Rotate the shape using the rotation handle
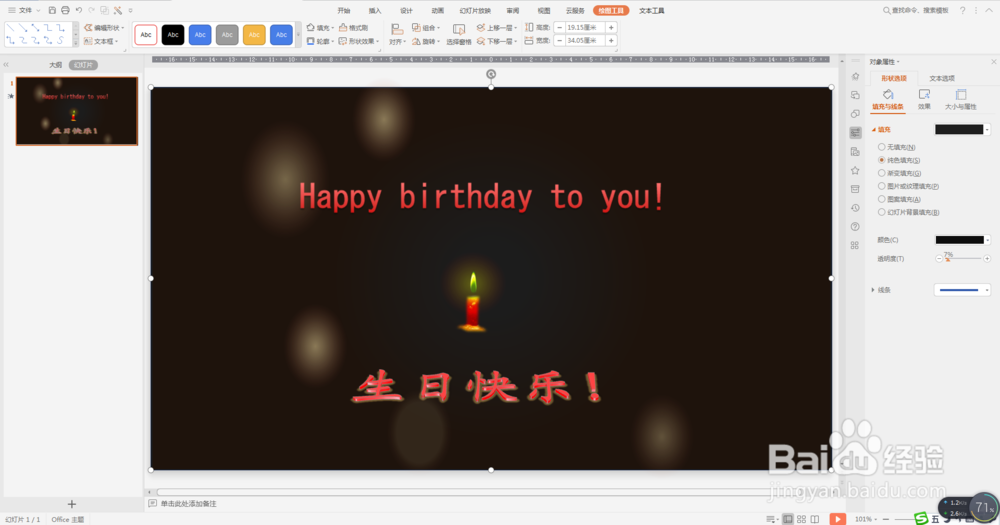This screenshot has width=1000, height=525. [491, 74]
